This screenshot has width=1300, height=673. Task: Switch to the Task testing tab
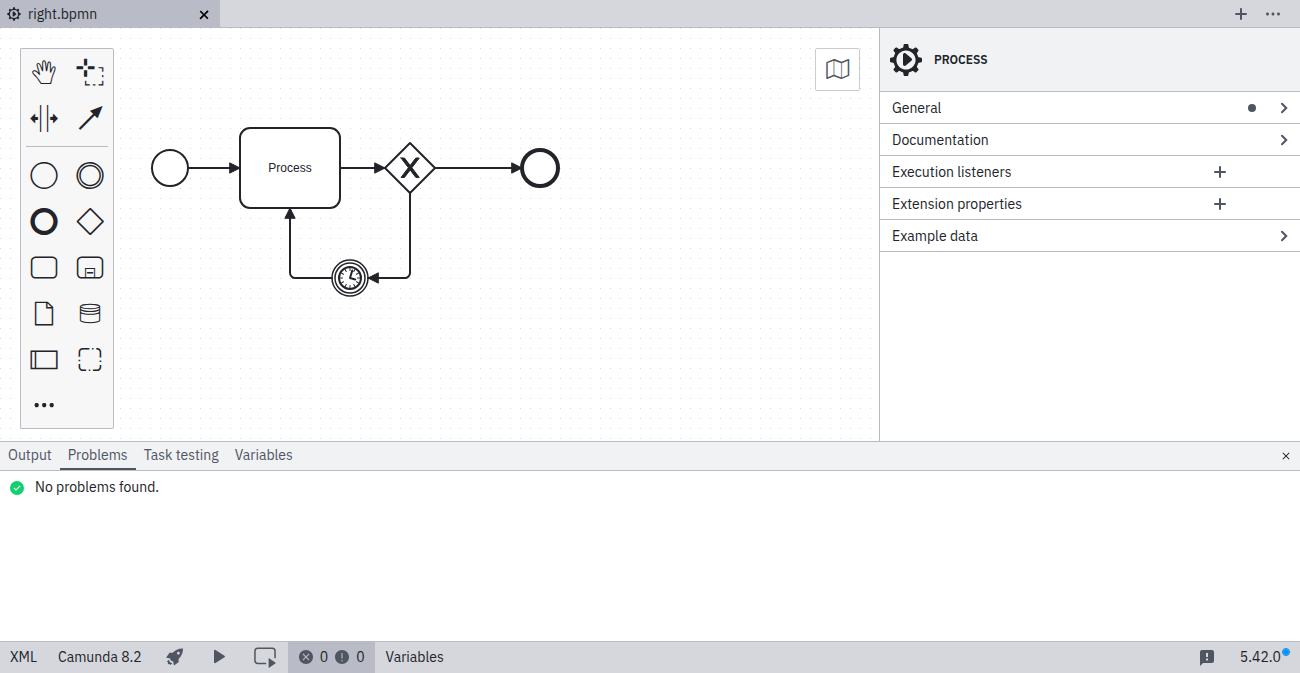pyautogui.click(x=181, y=455)
